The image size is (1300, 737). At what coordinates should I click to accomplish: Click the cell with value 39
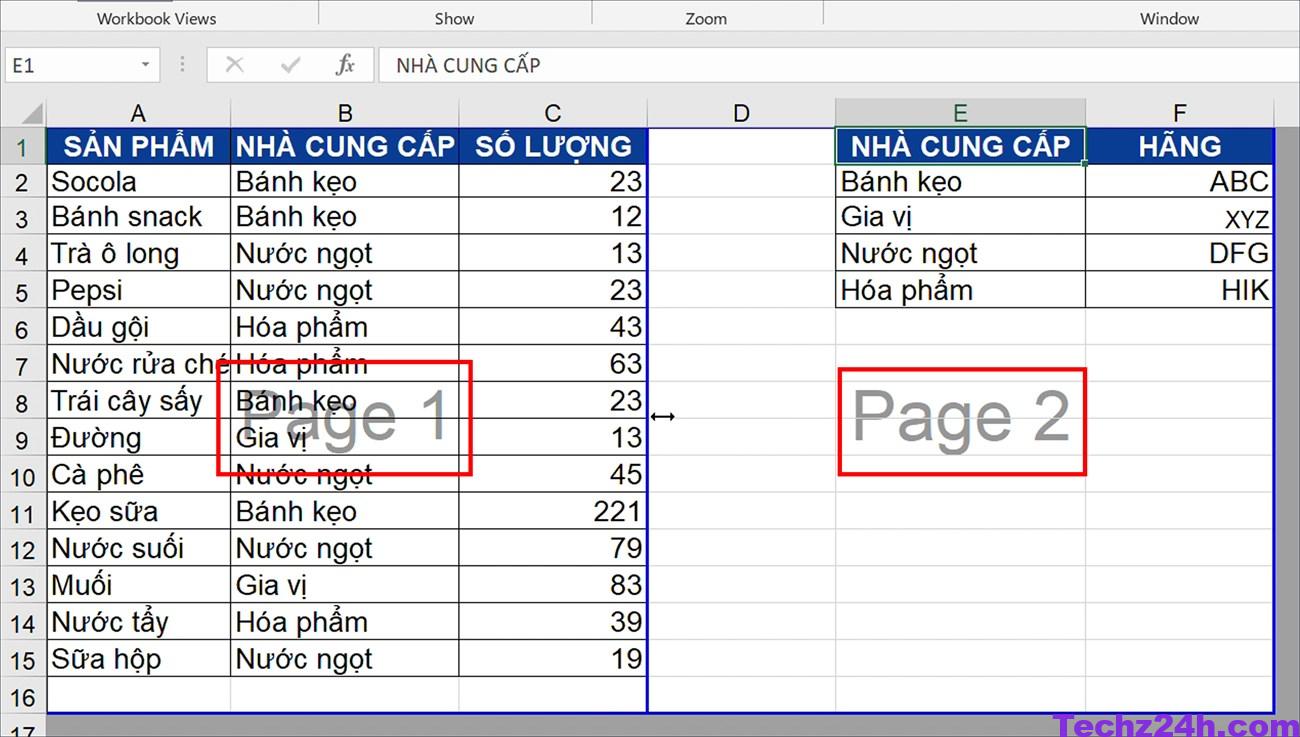click(x=553, y=622)
